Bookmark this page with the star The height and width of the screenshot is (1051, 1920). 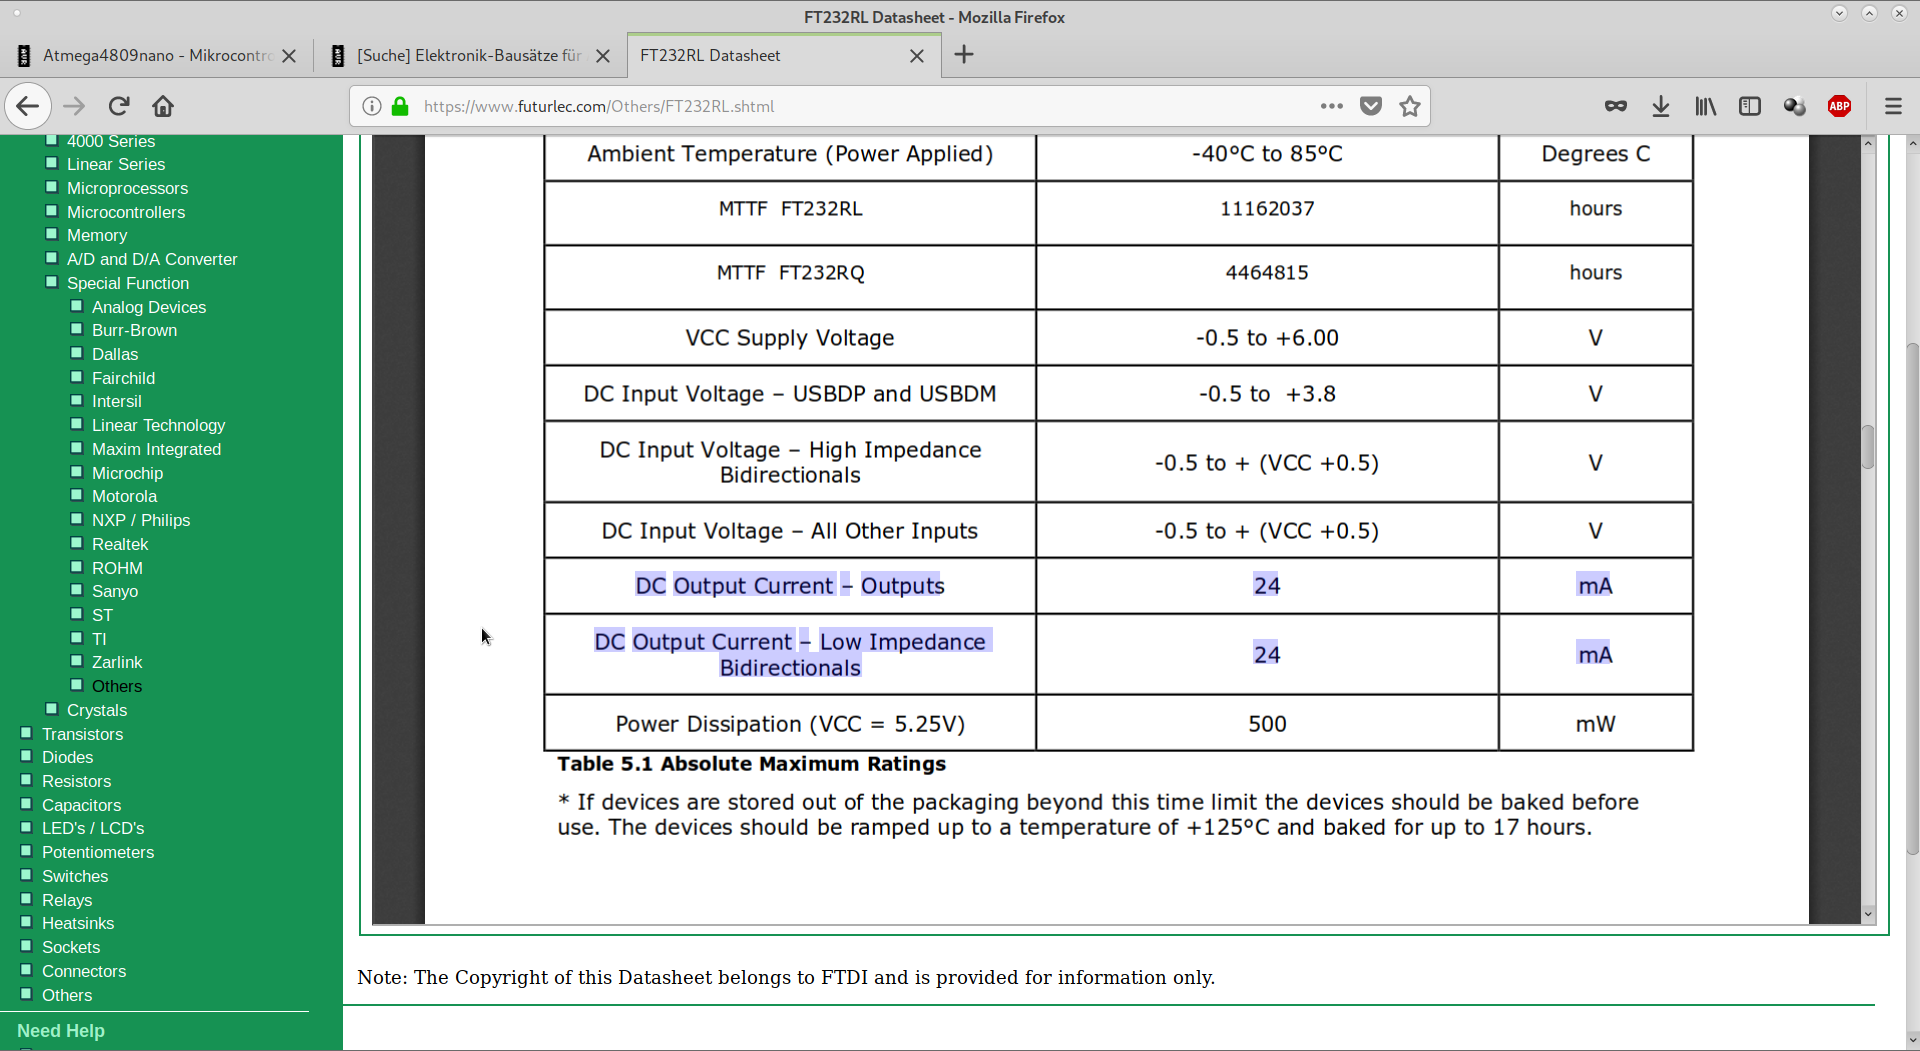pos(1410,106)
